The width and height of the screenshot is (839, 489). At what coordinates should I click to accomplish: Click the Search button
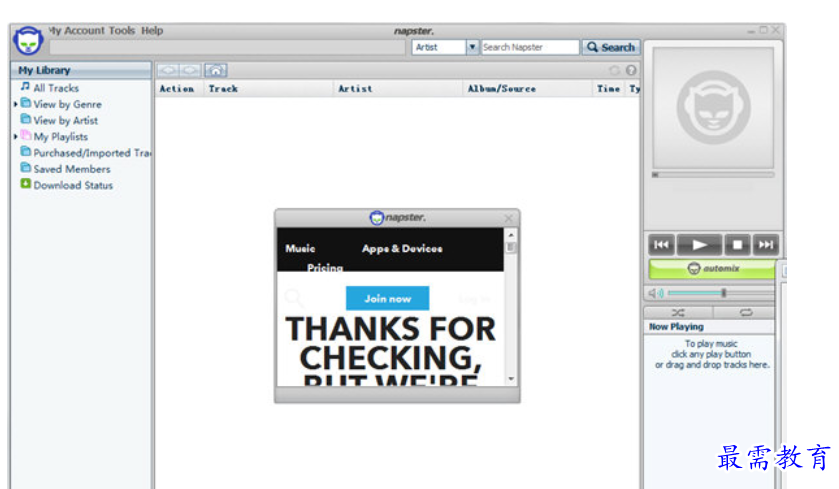click(611, 47)
